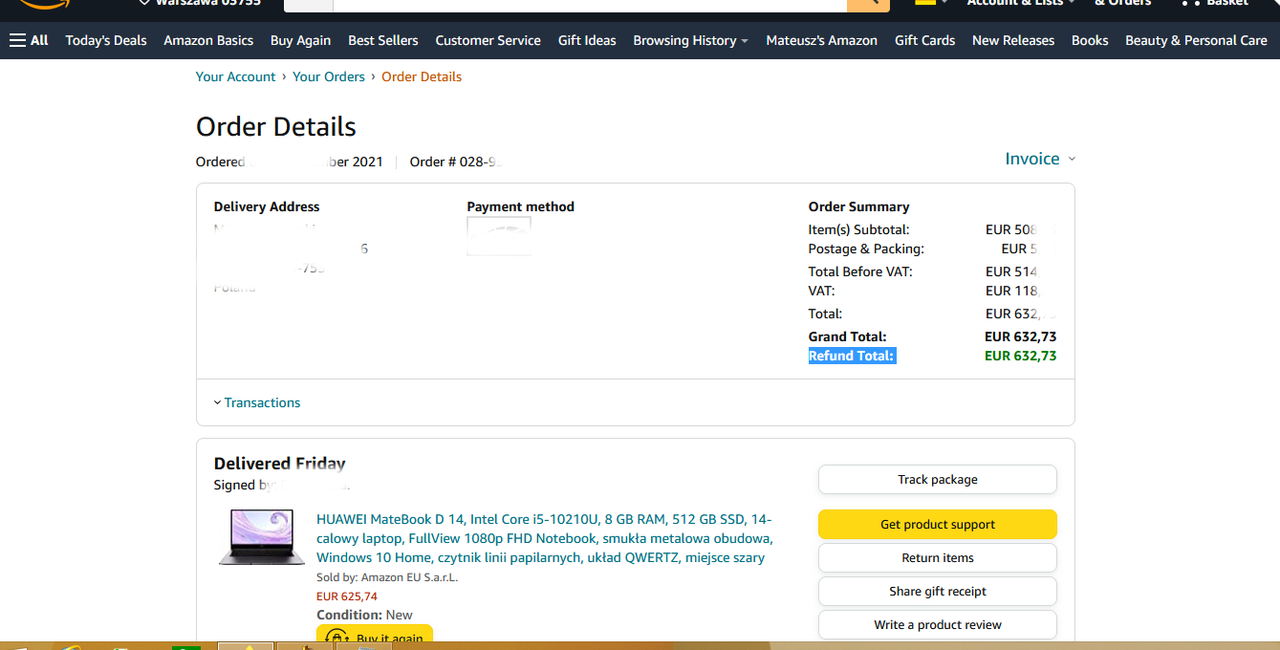Viewport: 1280px width, 650px height.
Task: Click the Track package button
Action: [x=937, y=479]
